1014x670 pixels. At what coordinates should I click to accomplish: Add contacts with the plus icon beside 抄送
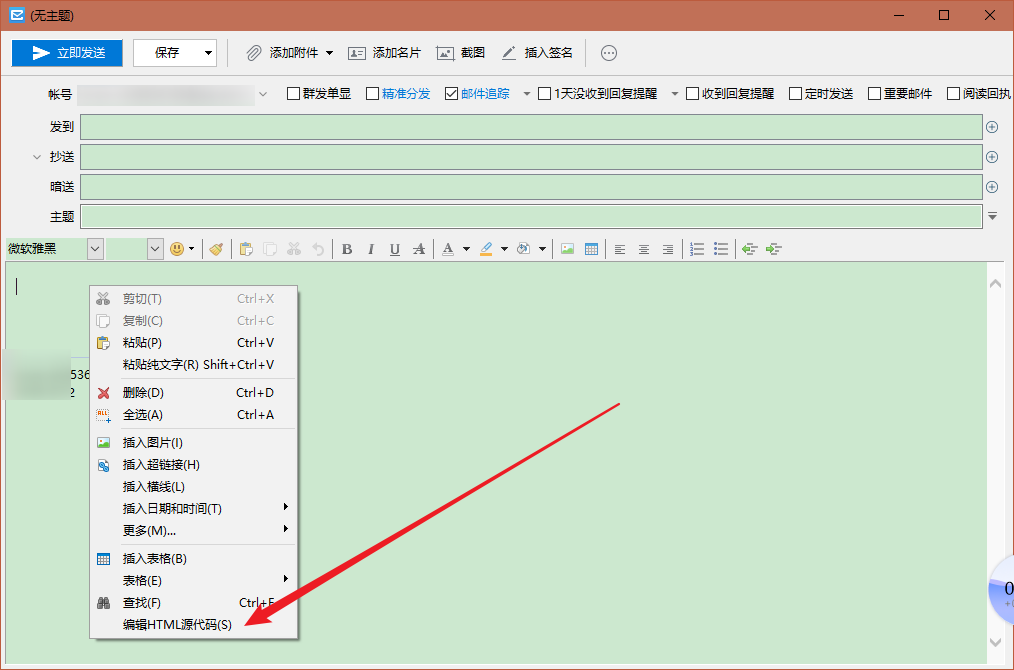(992, 157)
